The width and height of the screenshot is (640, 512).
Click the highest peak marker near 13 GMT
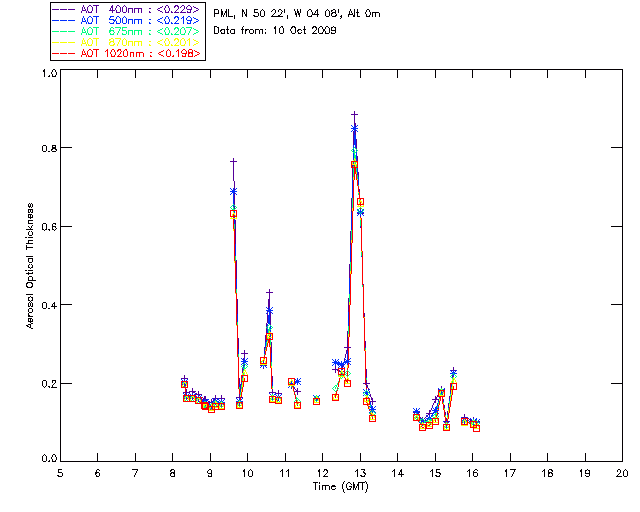coord(354,116)
